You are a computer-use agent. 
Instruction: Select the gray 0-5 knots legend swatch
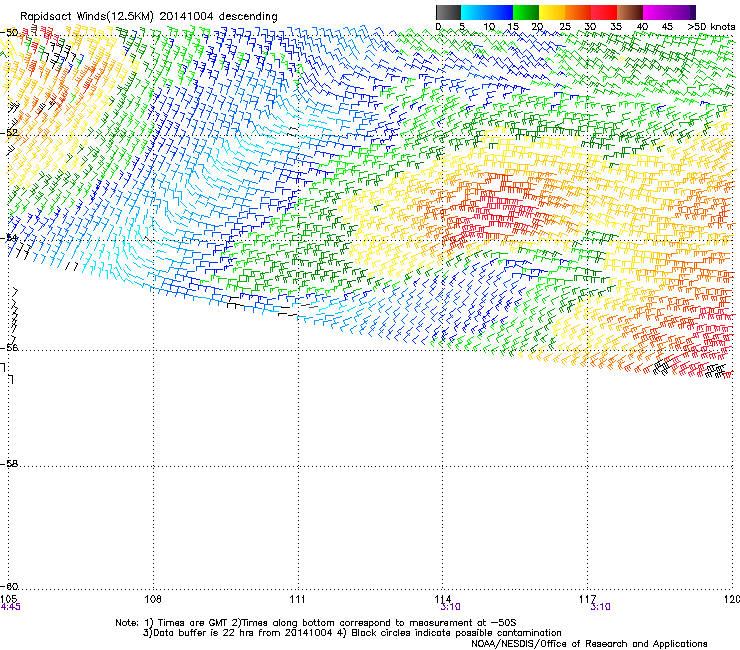coord(448,12)
